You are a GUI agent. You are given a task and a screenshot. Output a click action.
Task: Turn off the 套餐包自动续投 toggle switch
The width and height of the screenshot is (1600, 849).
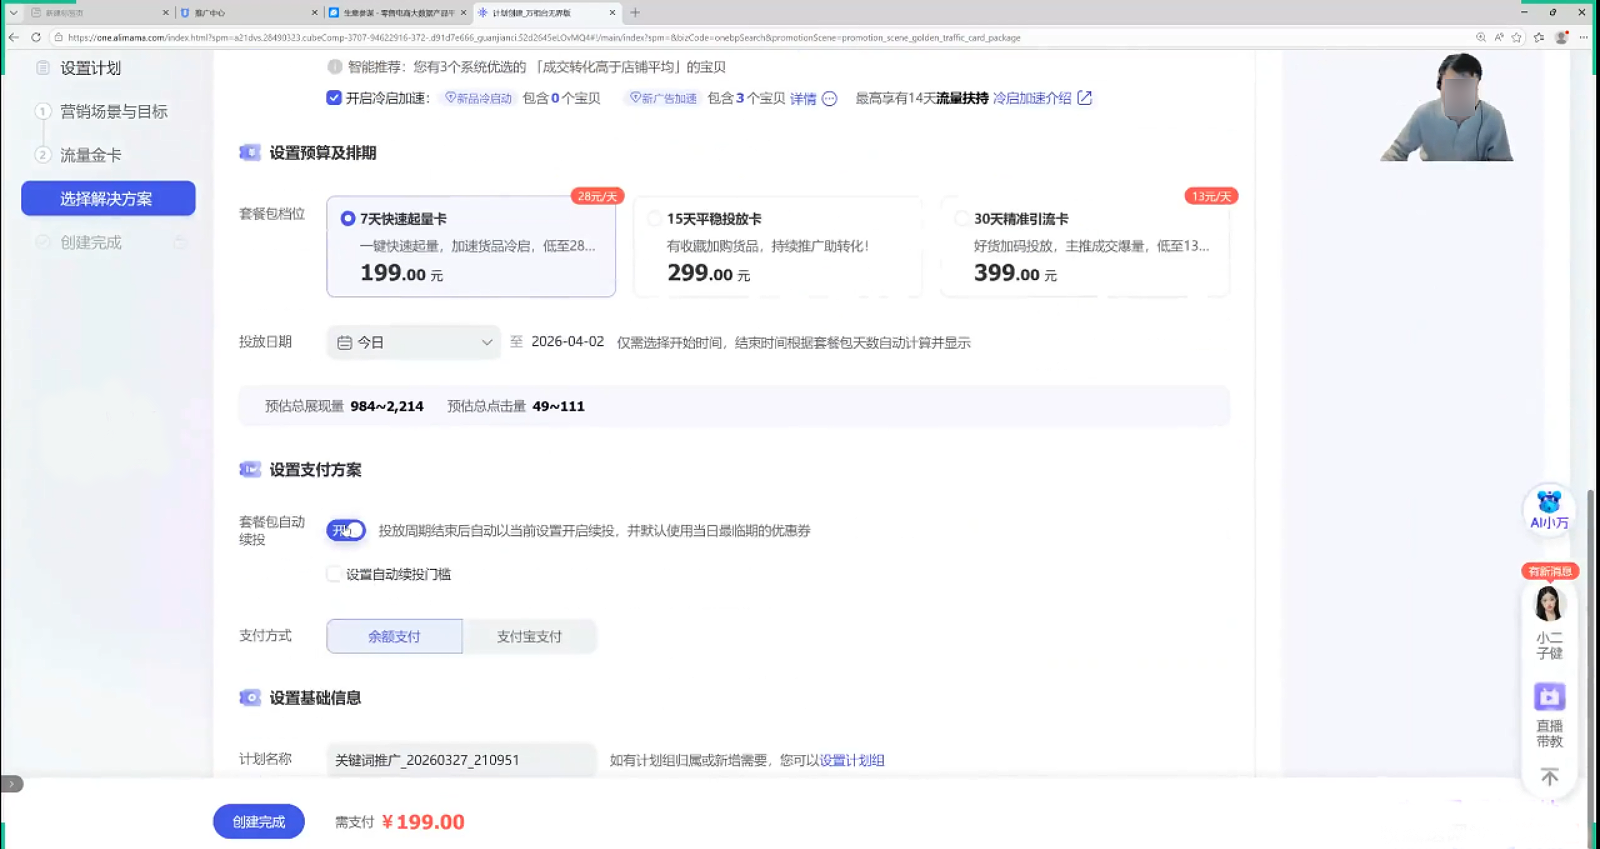(x=346, y=530)
